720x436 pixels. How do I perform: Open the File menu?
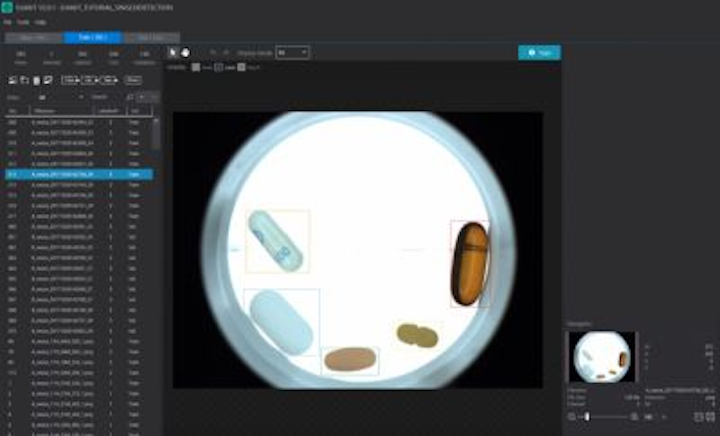coord(7,22)
